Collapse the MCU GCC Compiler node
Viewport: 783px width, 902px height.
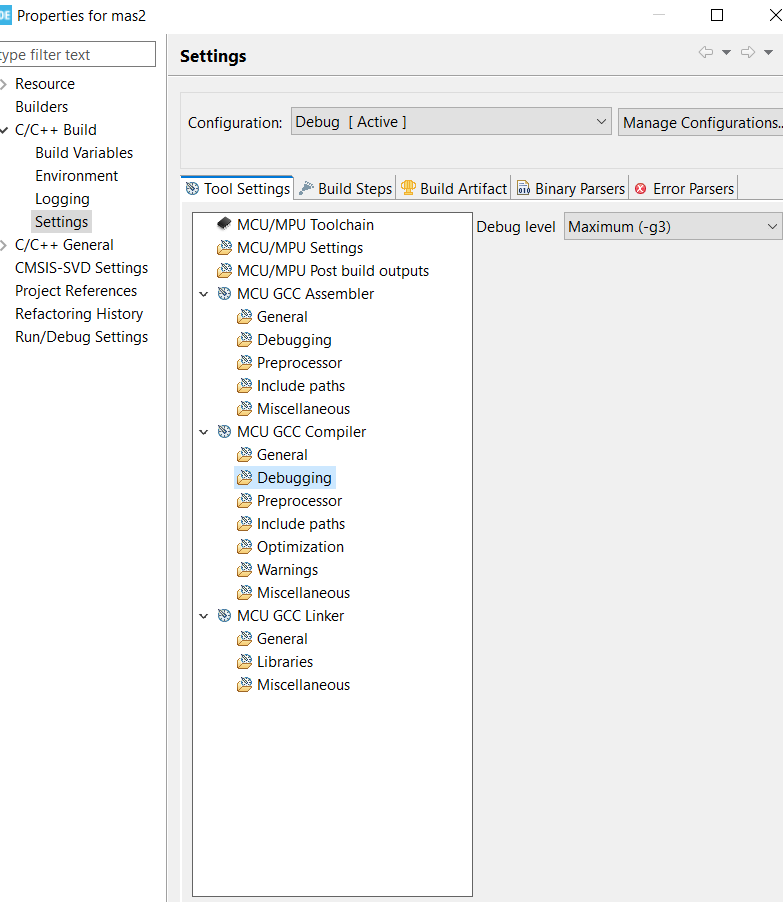pos(204,432)
